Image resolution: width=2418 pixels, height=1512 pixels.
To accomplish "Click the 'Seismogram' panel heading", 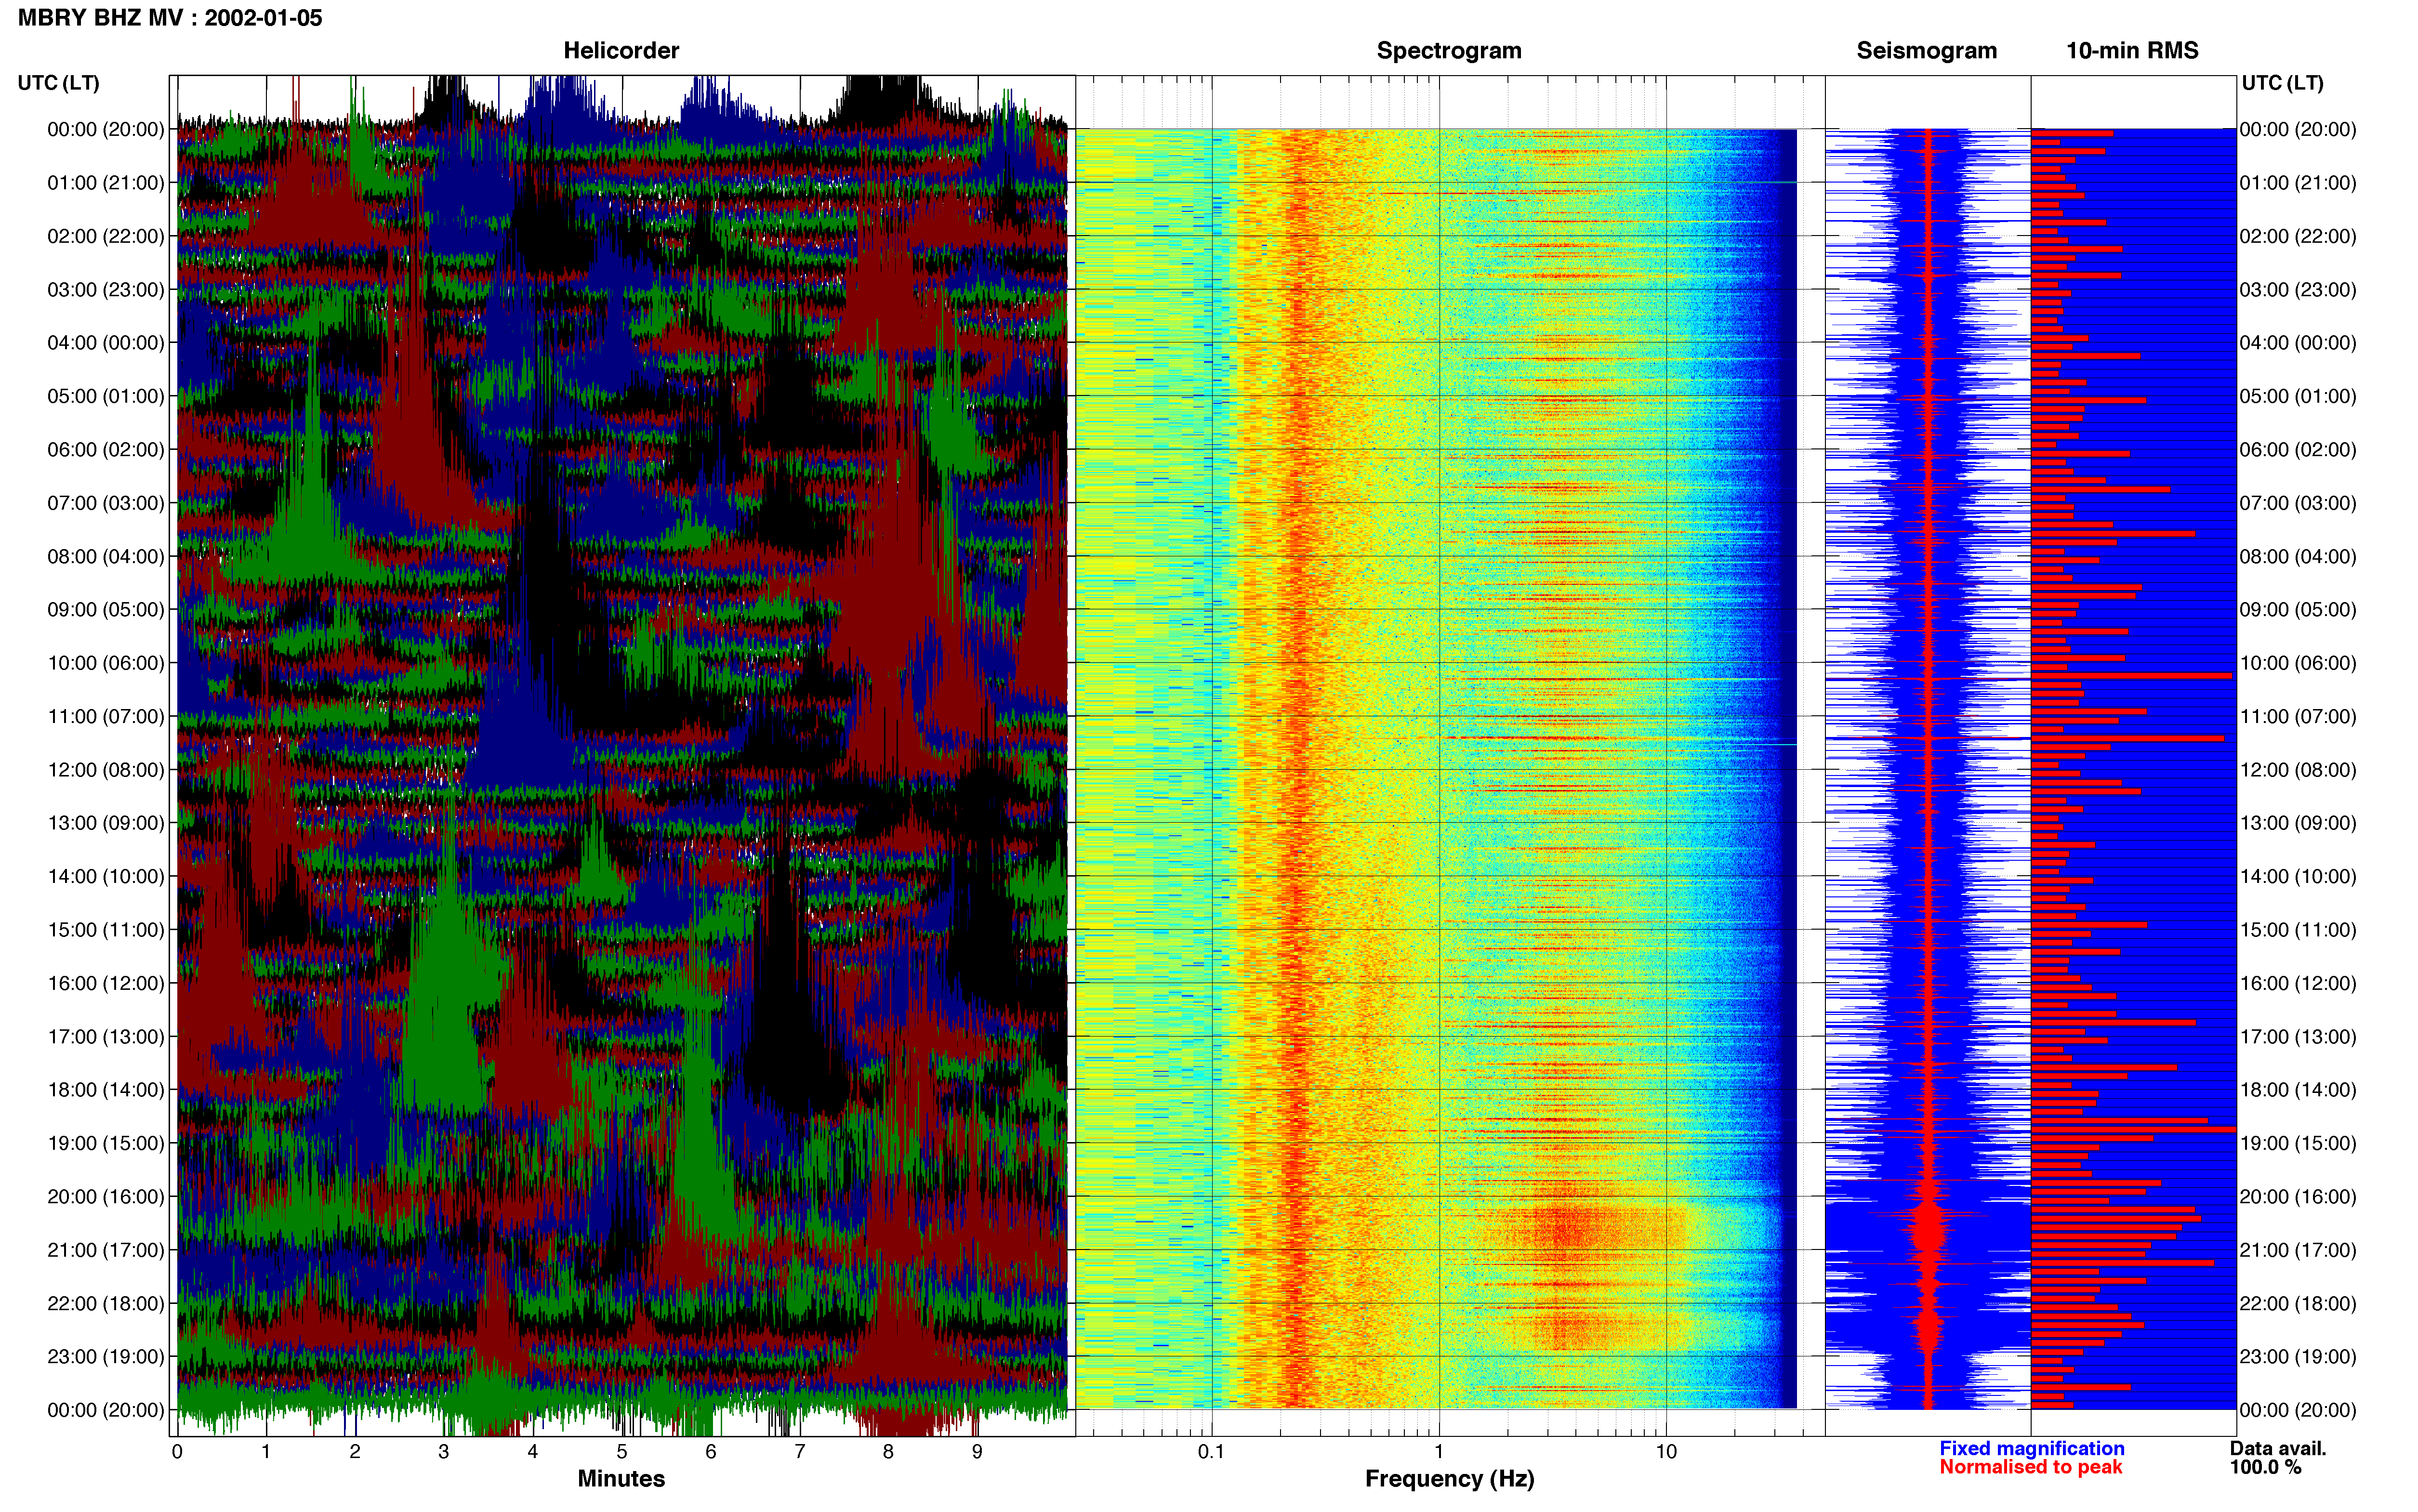I will point(1926,51).
